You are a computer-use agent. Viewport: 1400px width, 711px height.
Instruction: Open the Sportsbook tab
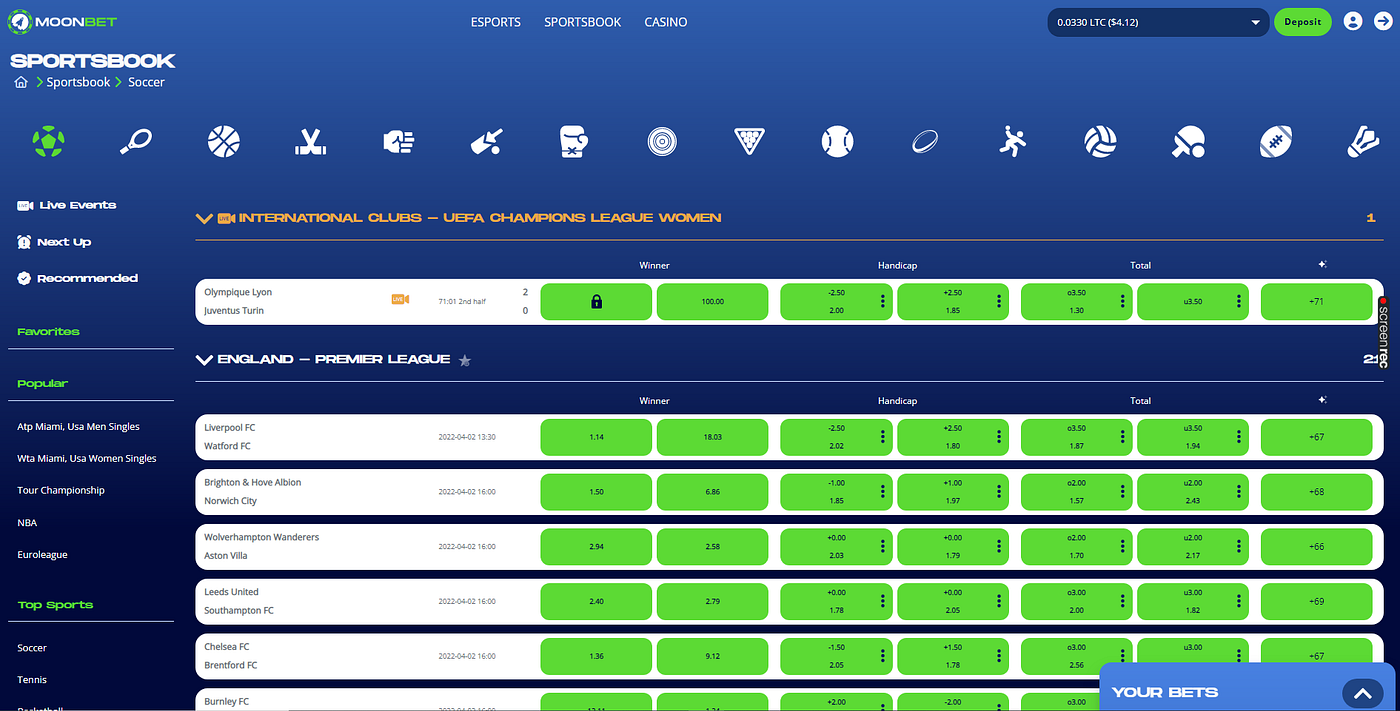pyautogui.click(x=583, y=22)
